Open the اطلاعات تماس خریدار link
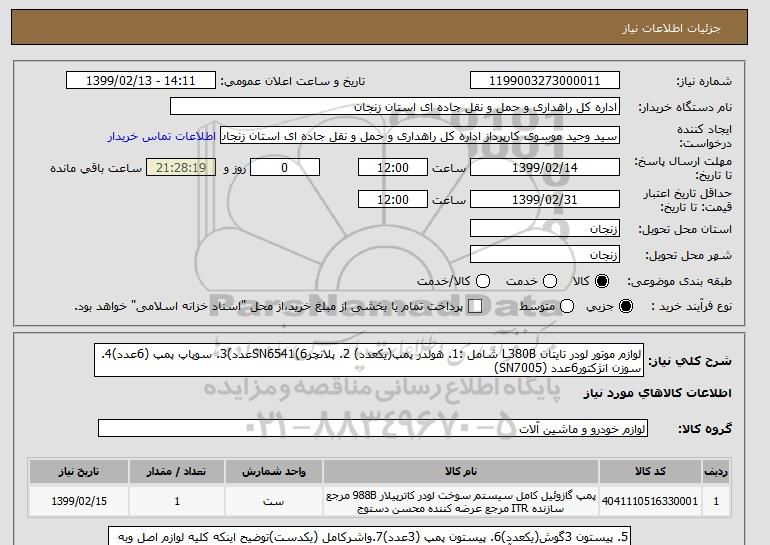Screen dimensions: 770x545 click(x=162, y=136)
